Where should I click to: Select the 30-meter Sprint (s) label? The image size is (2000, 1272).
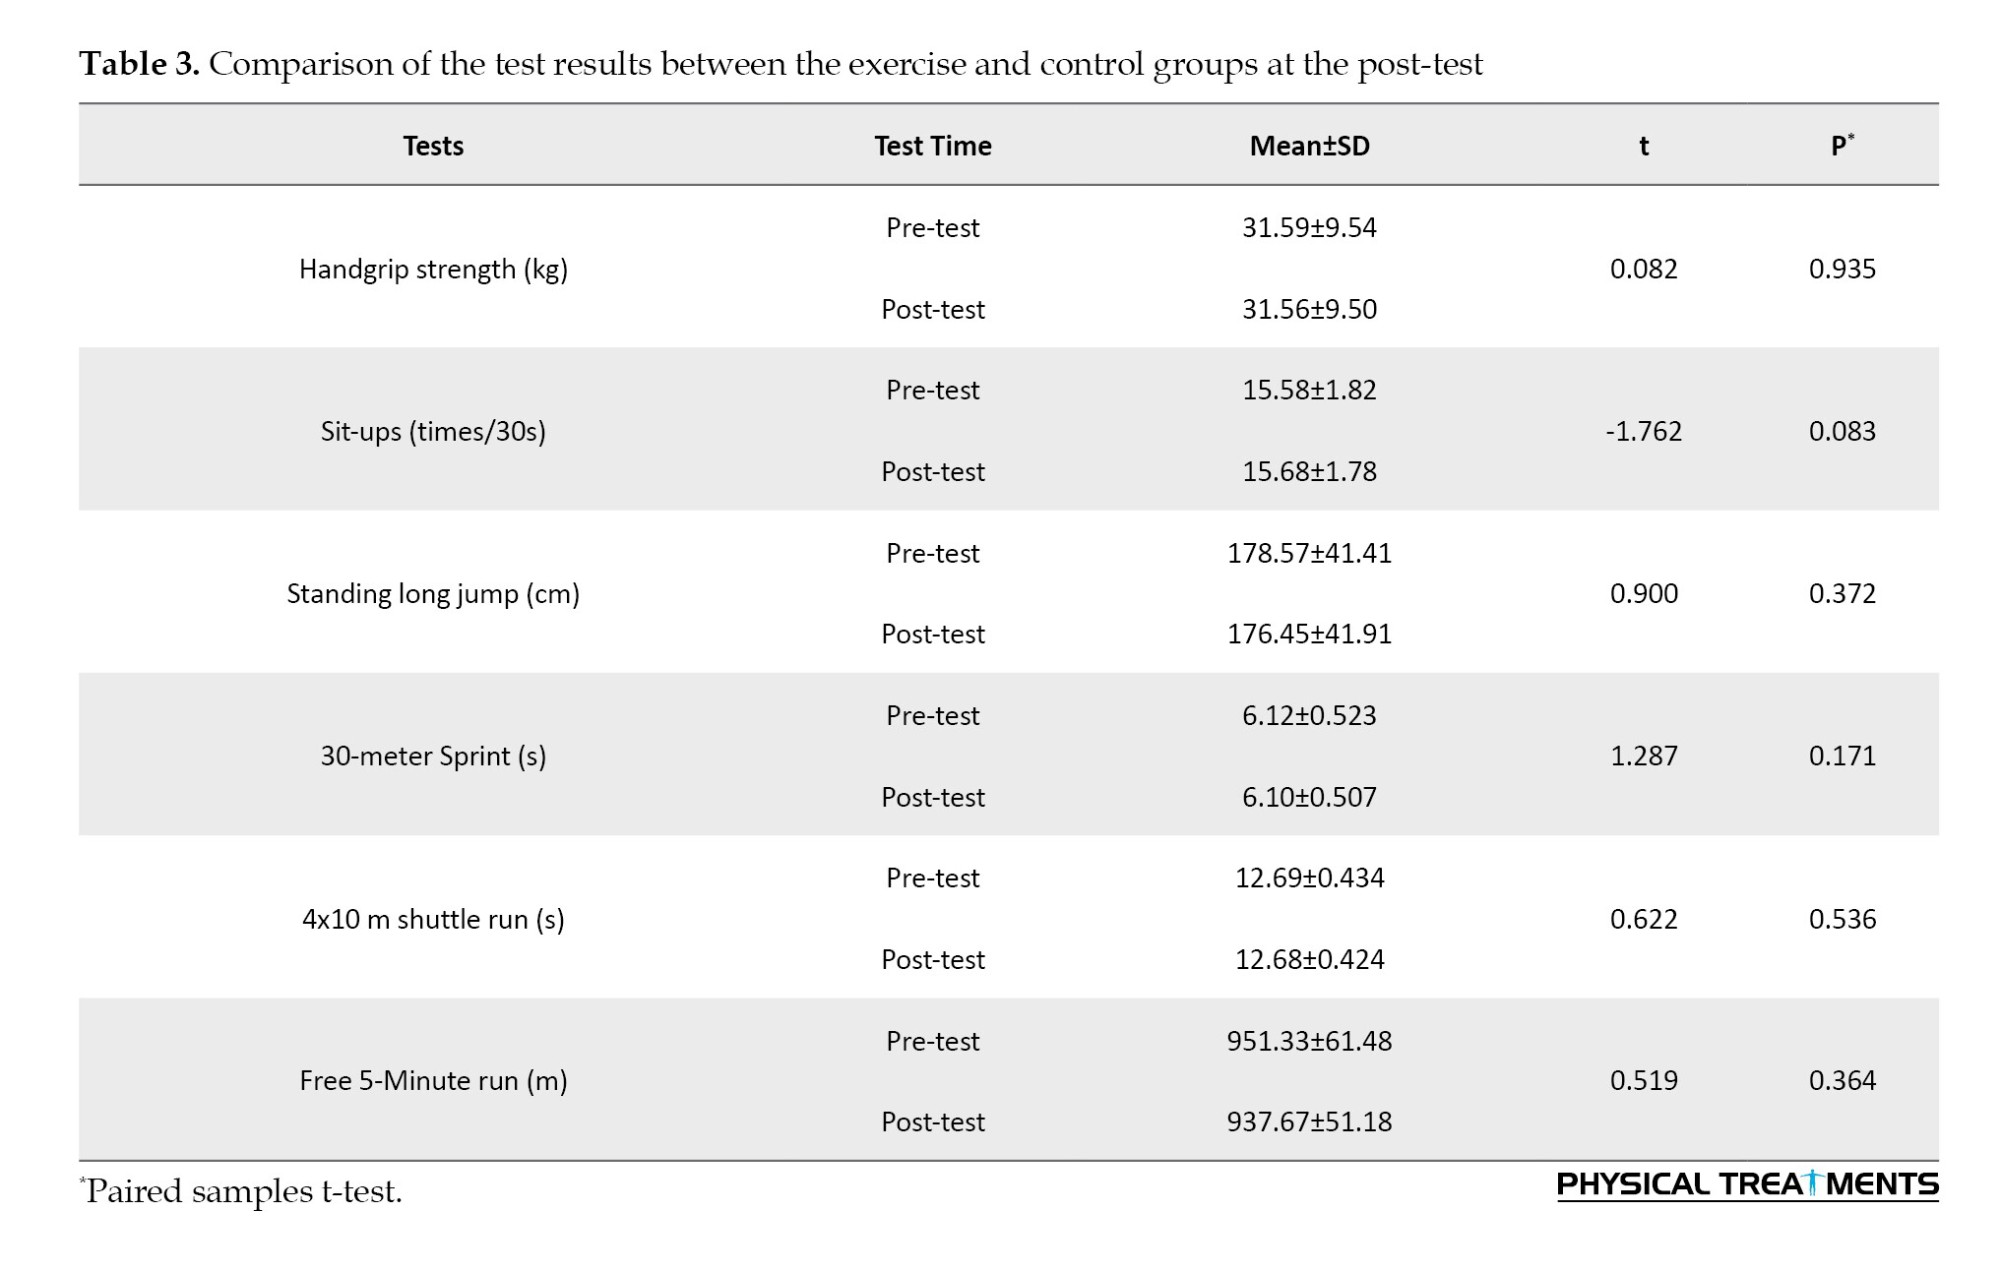point(433,756)
